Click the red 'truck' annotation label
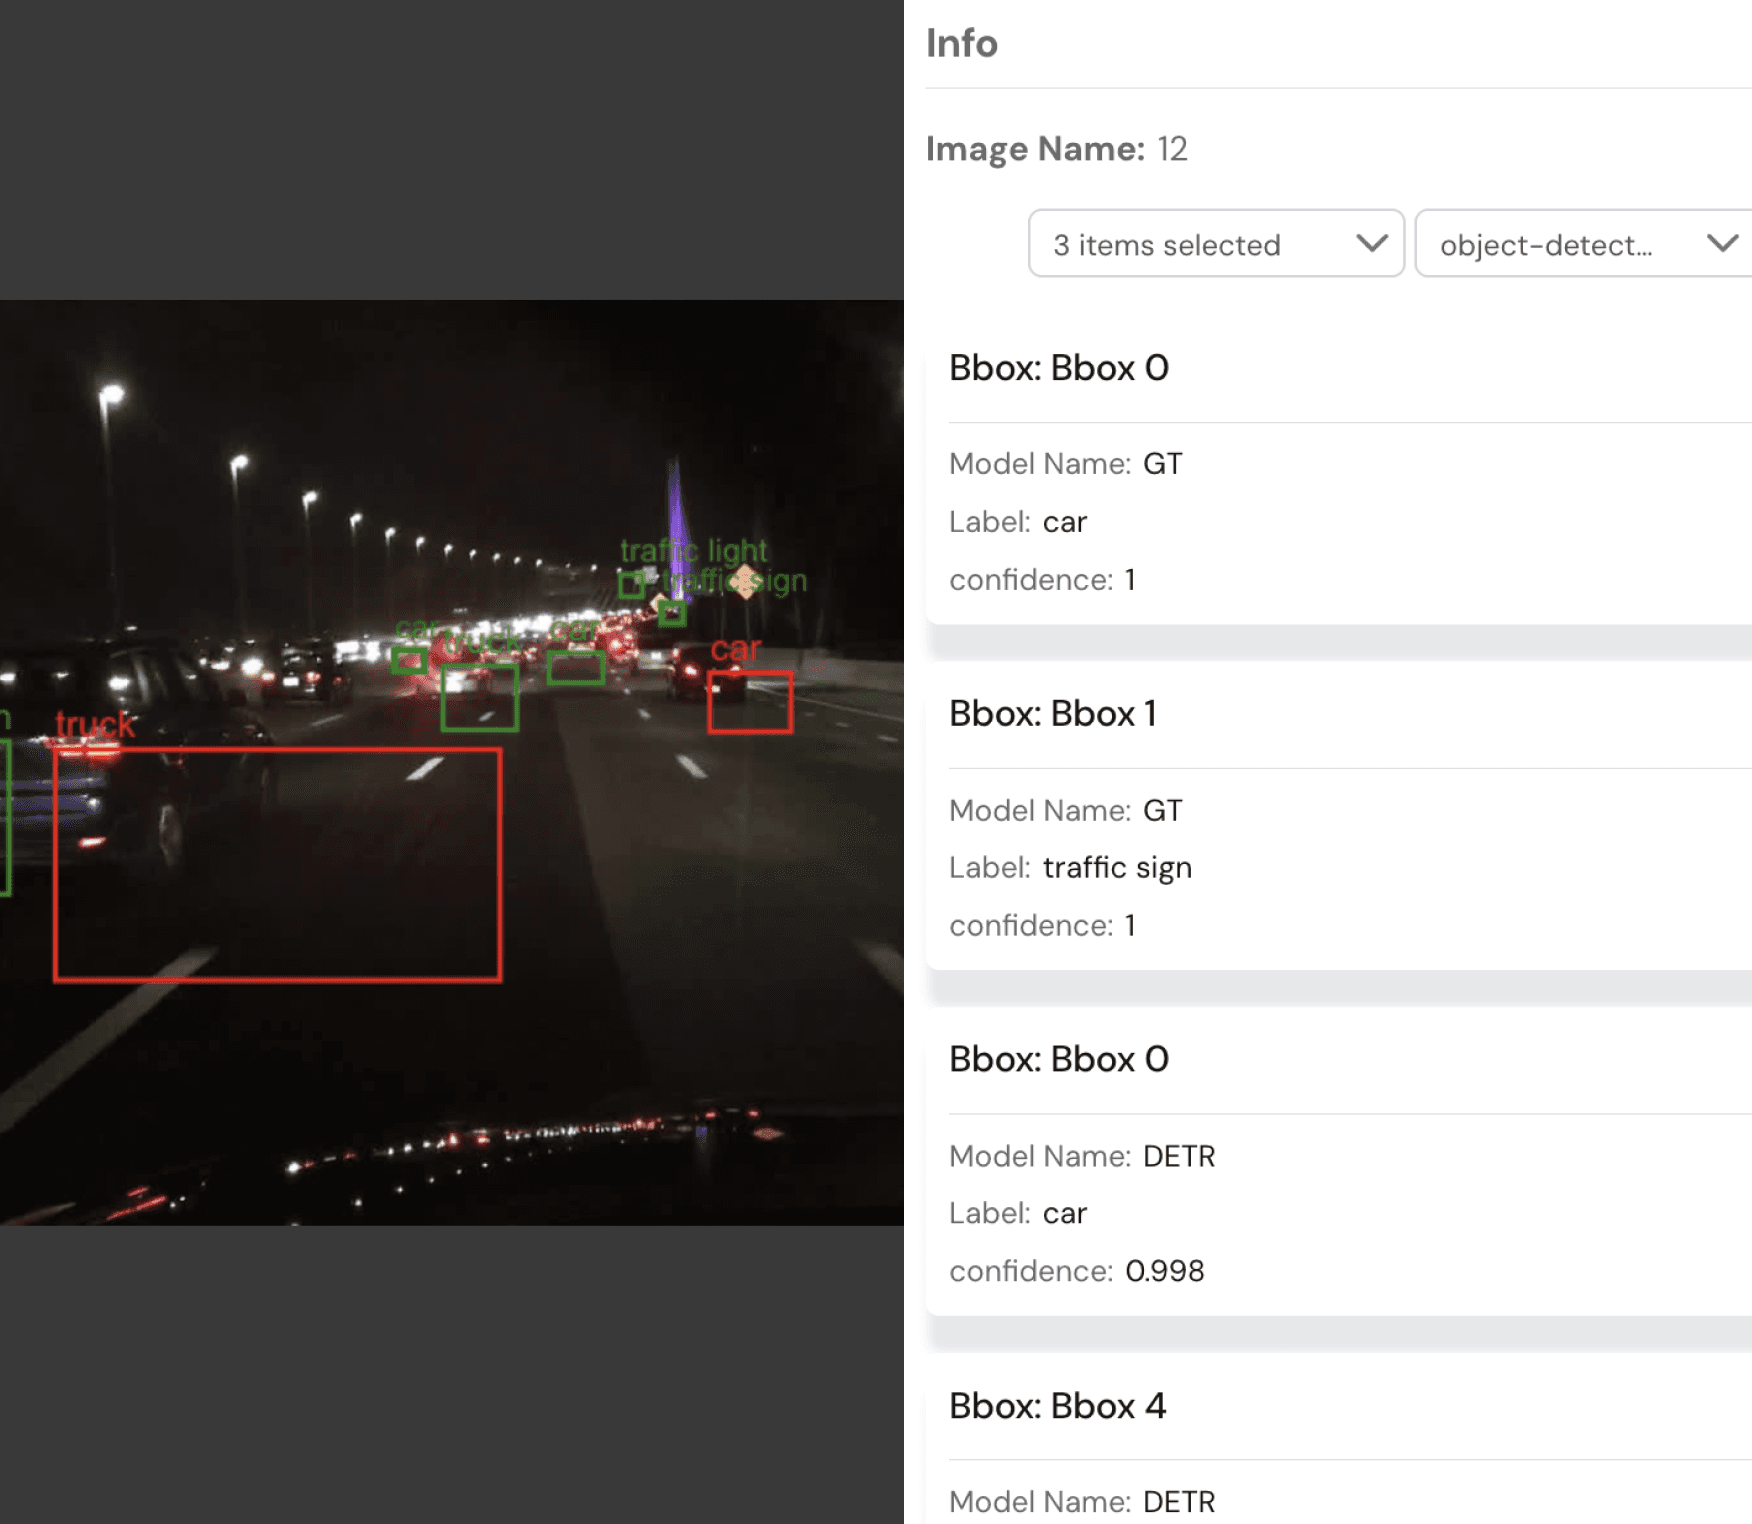Image resolution: width=1752 pixels, height=1524 pixels. (x=95, y=724)
